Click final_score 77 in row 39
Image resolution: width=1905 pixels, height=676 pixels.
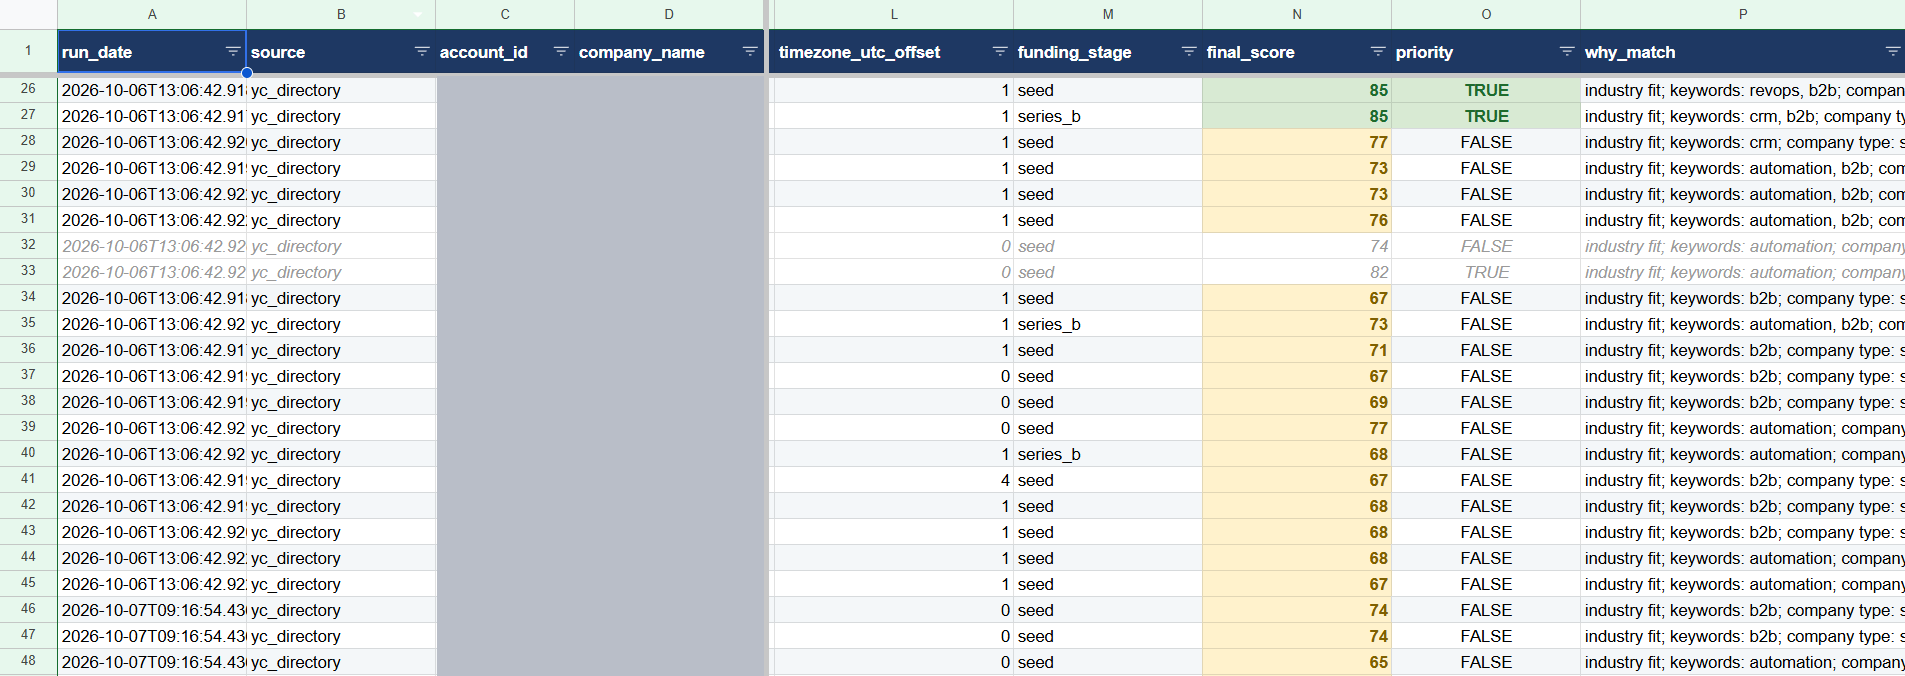[x=1297, y=428]
